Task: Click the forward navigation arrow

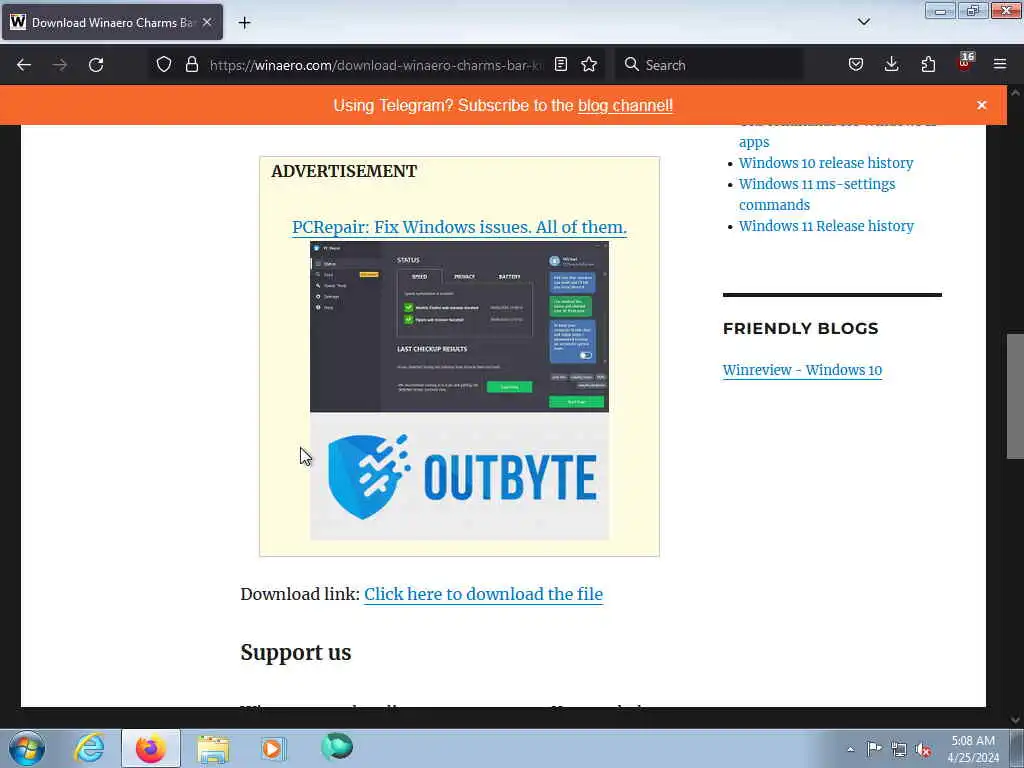Action: point(60,65)
